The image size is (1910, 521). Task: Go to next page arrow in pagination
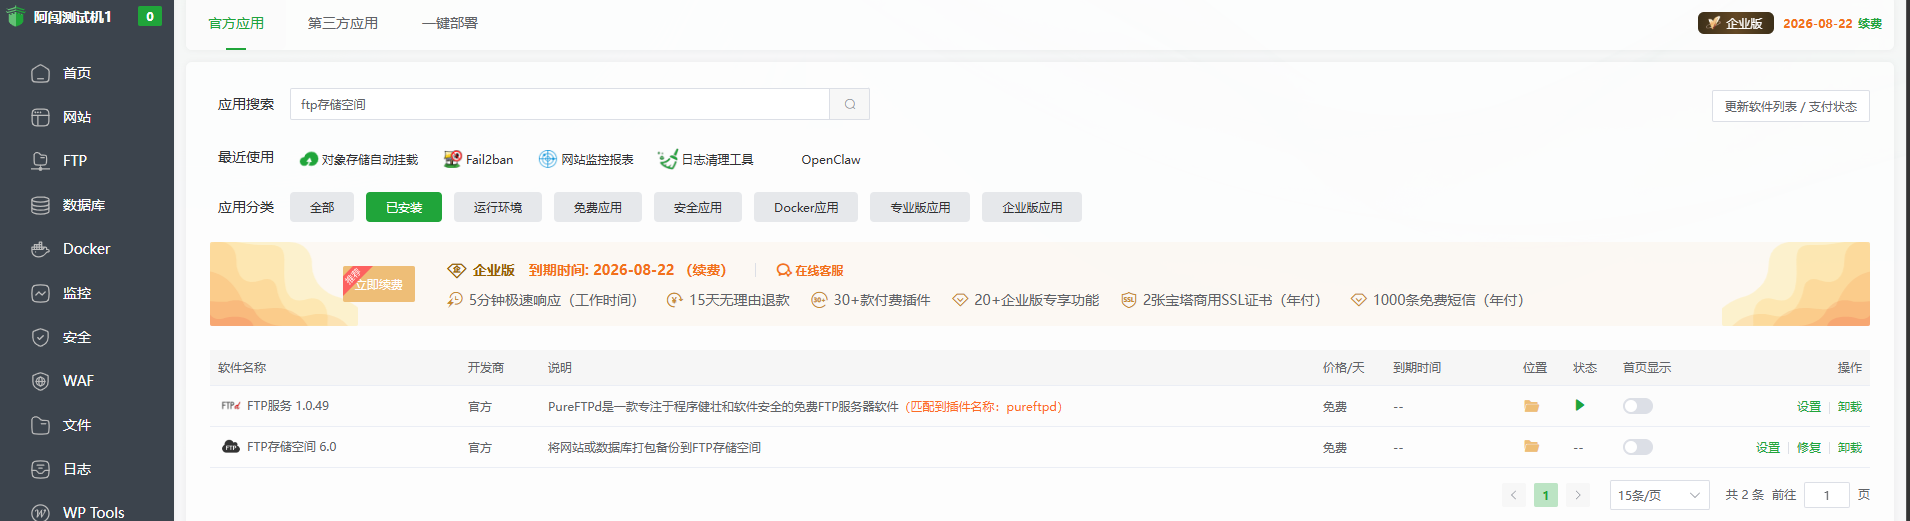1578,495
